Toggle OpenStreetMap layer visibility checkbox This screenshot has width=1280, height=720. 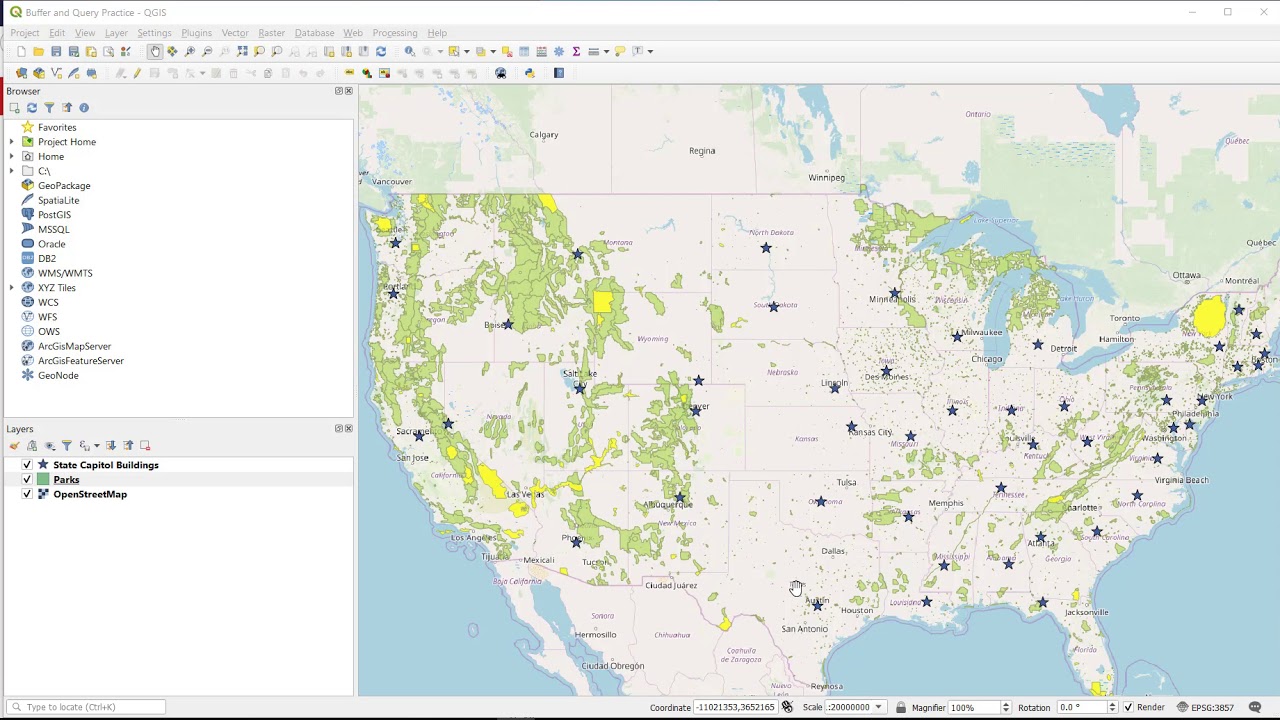(27, 494)
